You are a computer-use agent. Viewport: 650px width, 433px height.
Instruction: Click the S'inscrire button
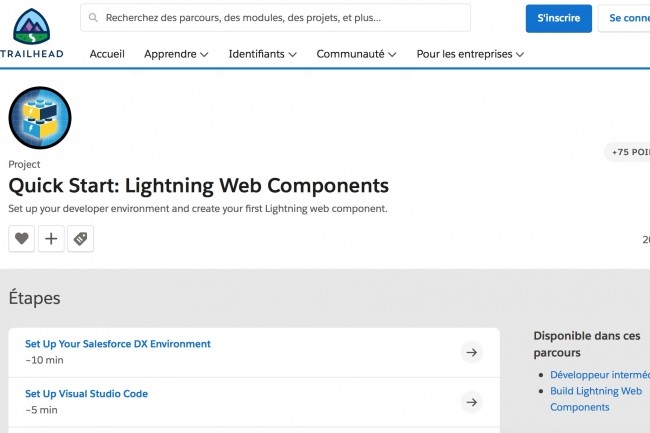559,18
